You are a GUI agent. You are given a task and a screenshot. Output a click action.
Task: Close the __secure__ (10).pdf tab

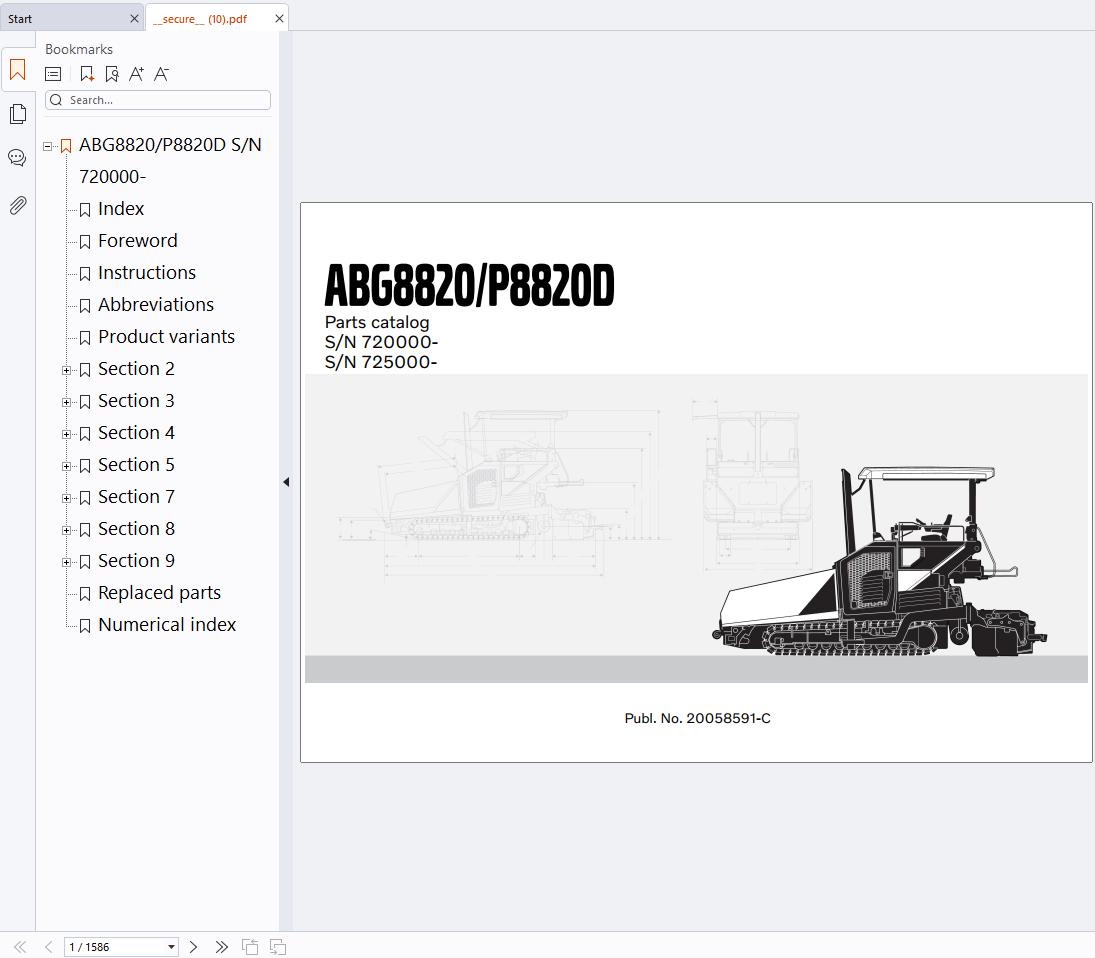point(279,19)
